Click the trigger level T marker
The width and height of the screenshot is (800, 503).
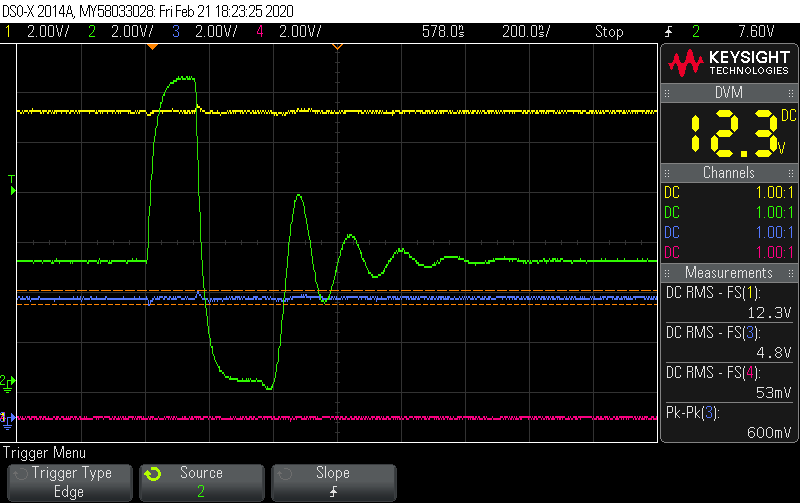12,185
